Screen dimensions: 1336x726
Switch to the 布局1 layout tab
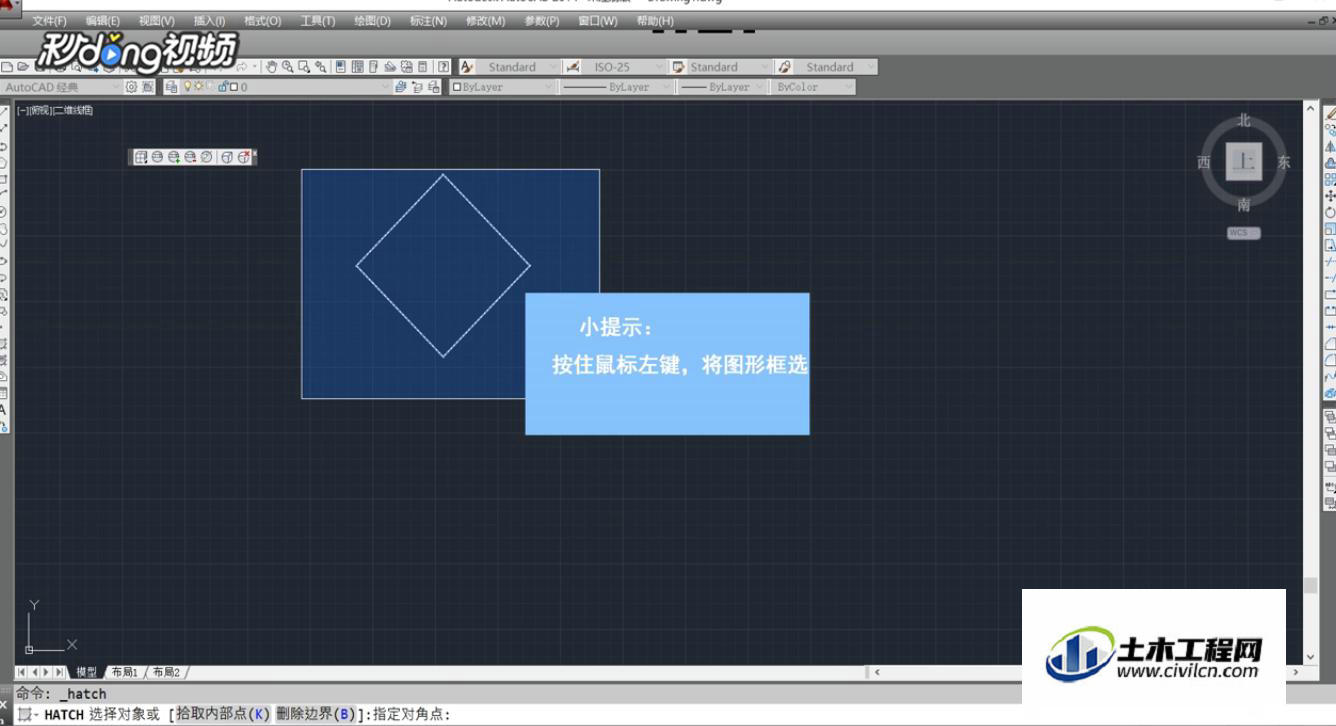(125, 672)
